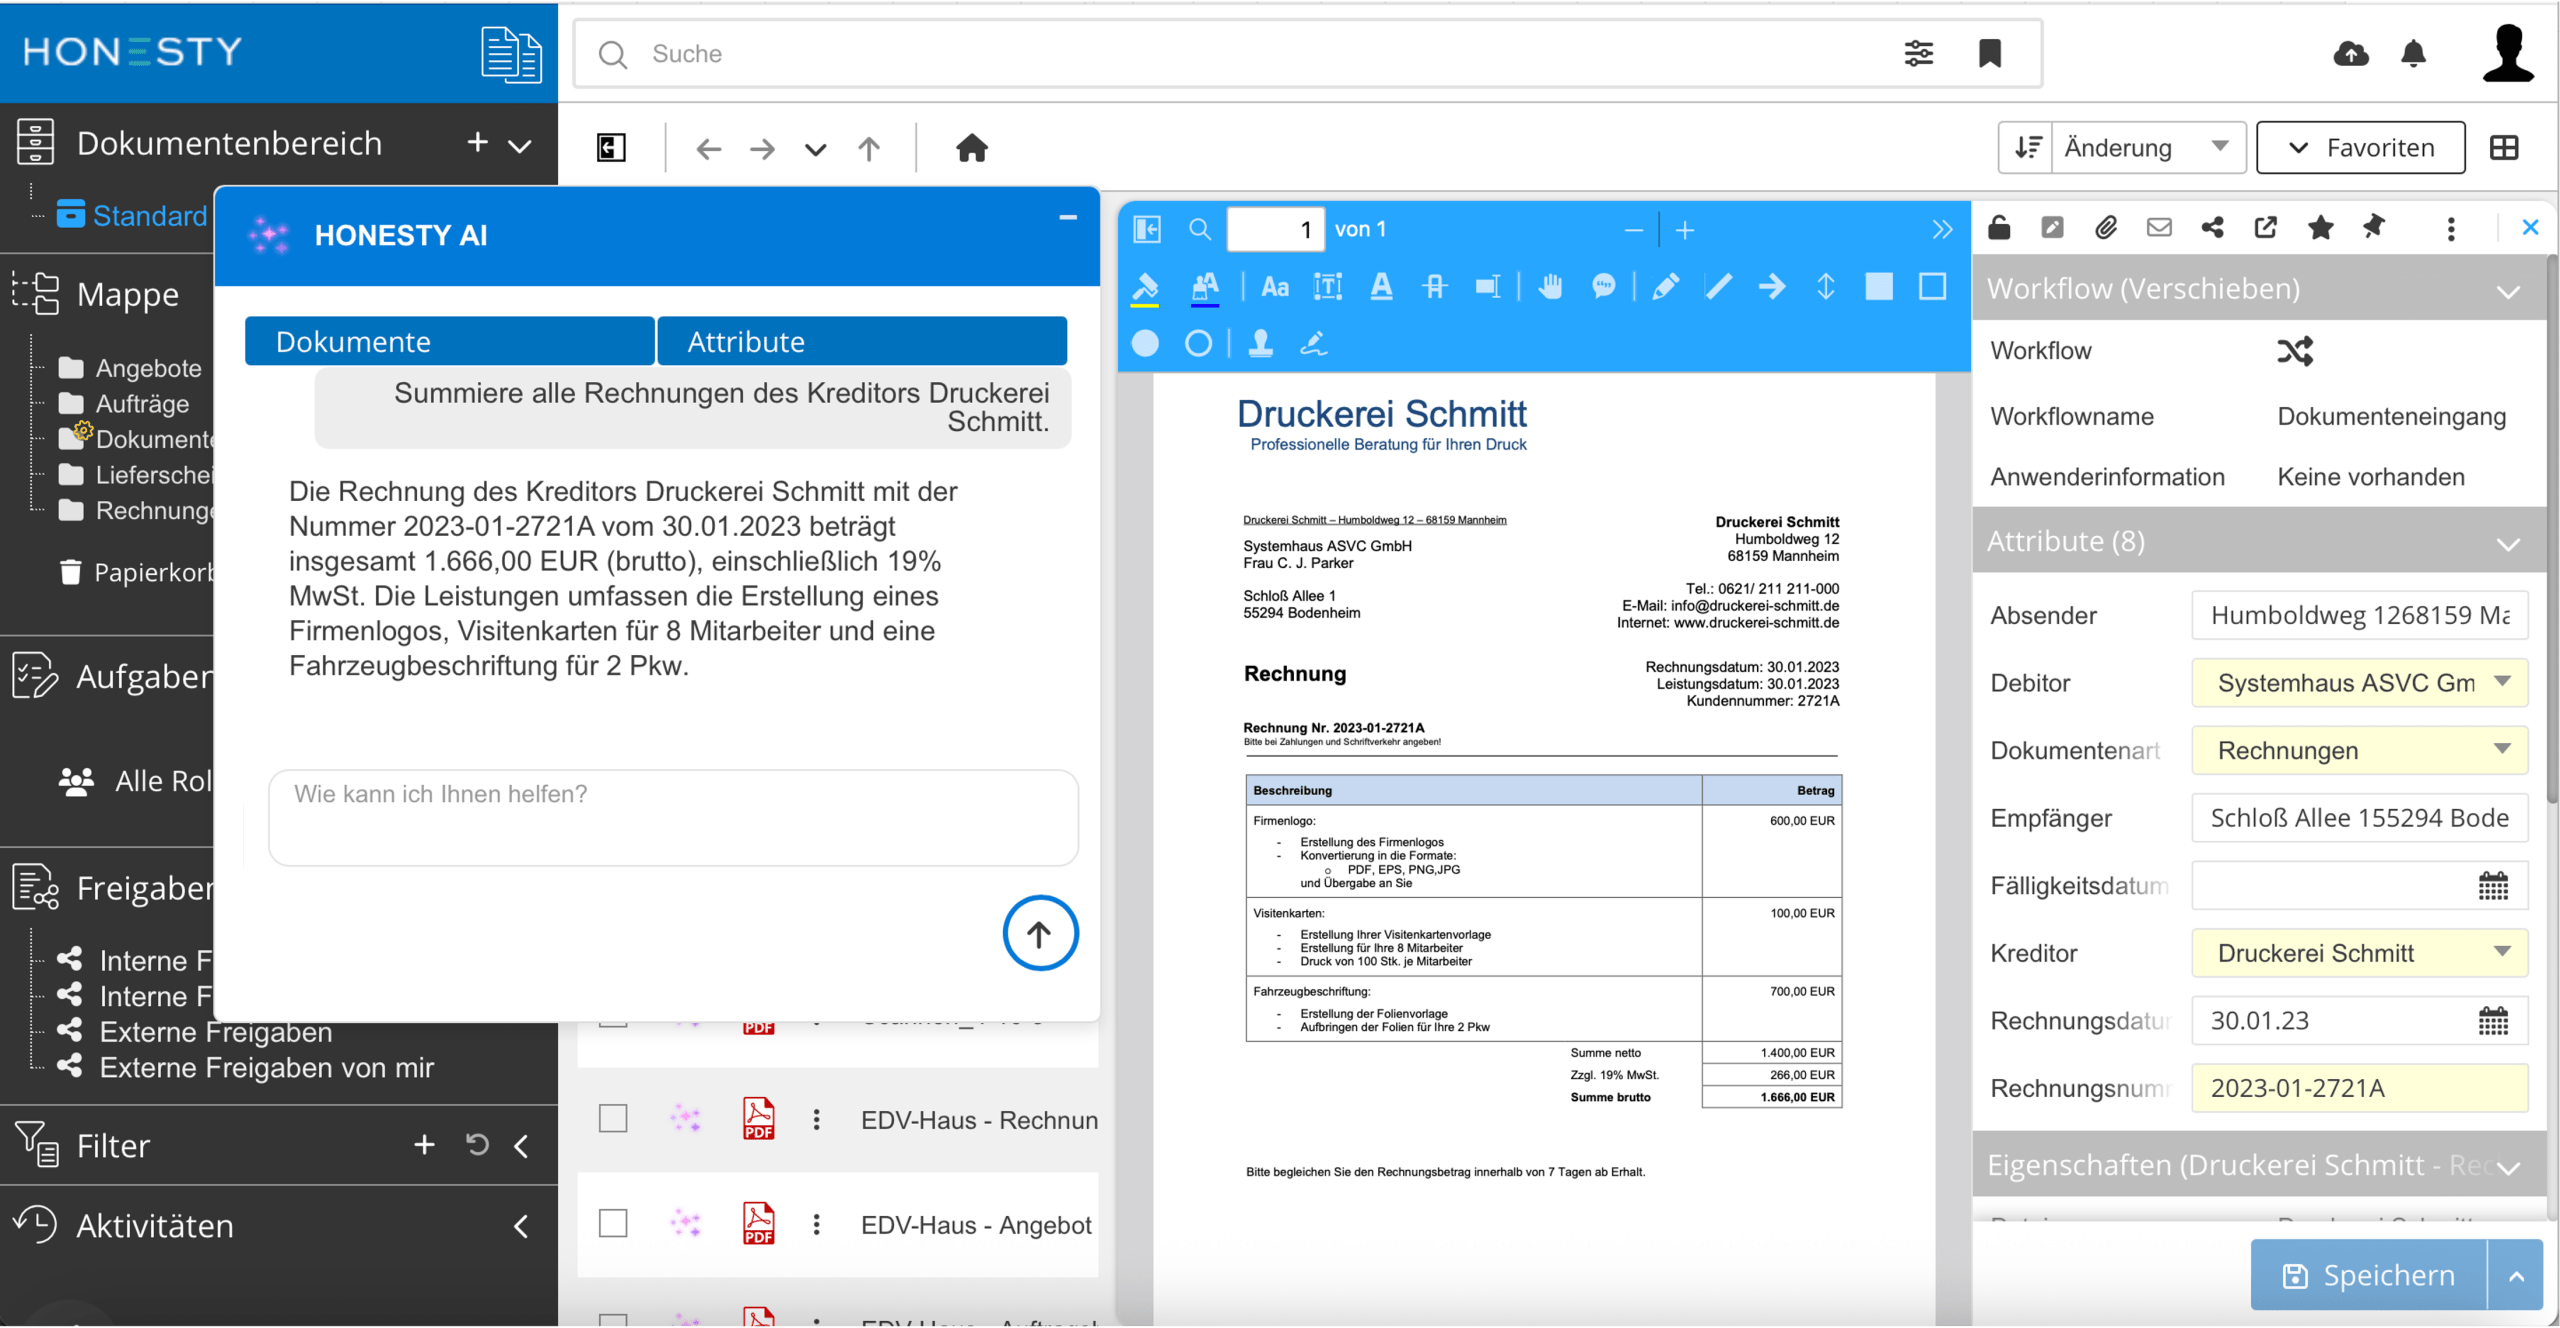
Task: Collapse Attribute (8) section
Action: pyautogui.click(x=2507, y=545)
